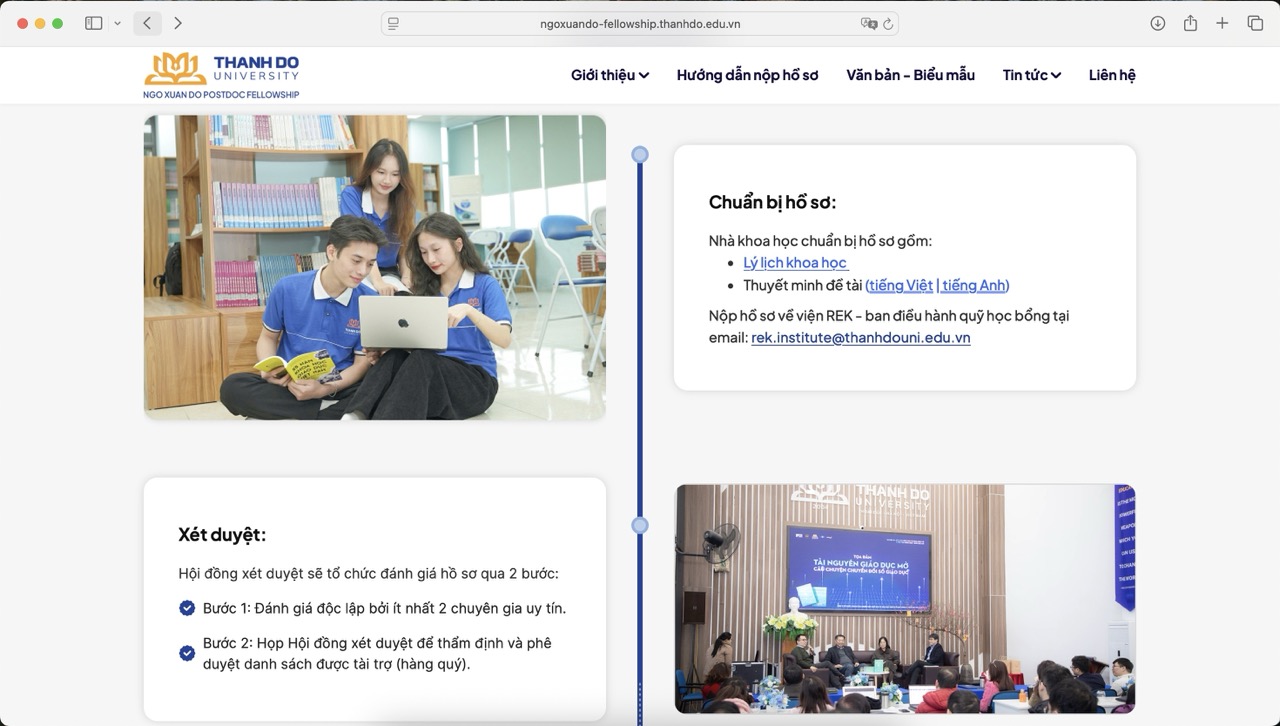The height and width of the screenshot is (726, 1280).
Task: Click the Safari back arrow button
Action: [x=147, y=23]
